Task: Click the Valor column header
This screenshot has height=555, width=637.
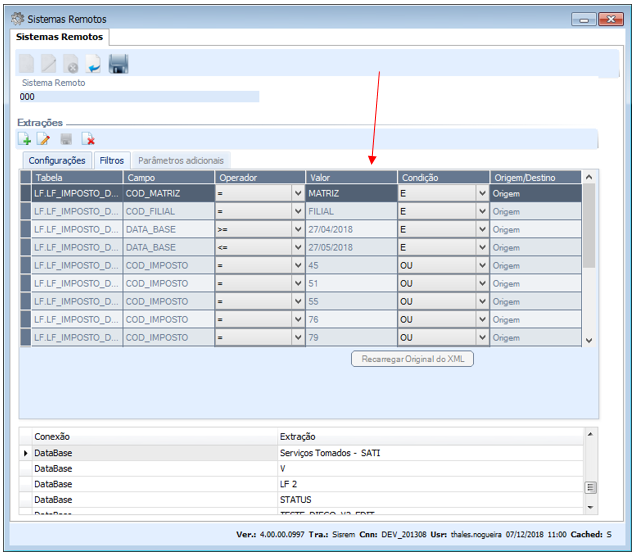Action: tap(351, 177)
